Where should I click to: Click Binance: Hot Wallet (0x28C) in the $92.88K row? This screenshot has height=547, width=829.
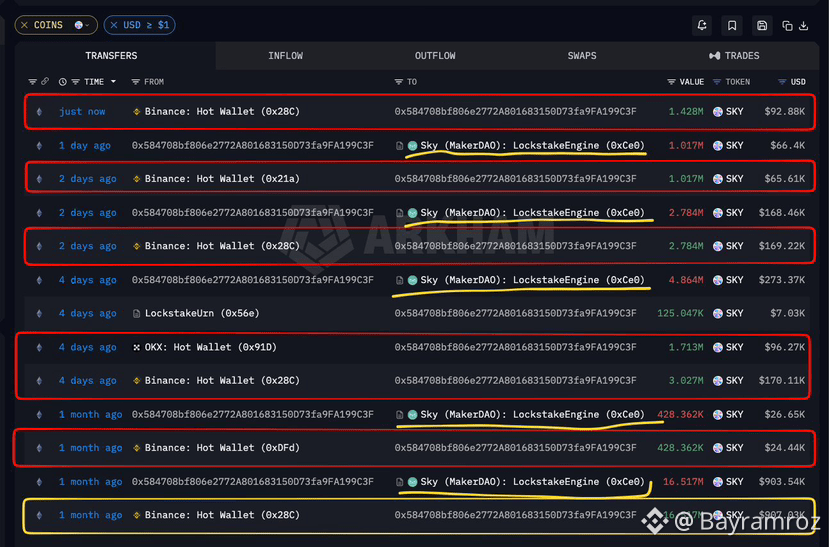pos(222,112)
